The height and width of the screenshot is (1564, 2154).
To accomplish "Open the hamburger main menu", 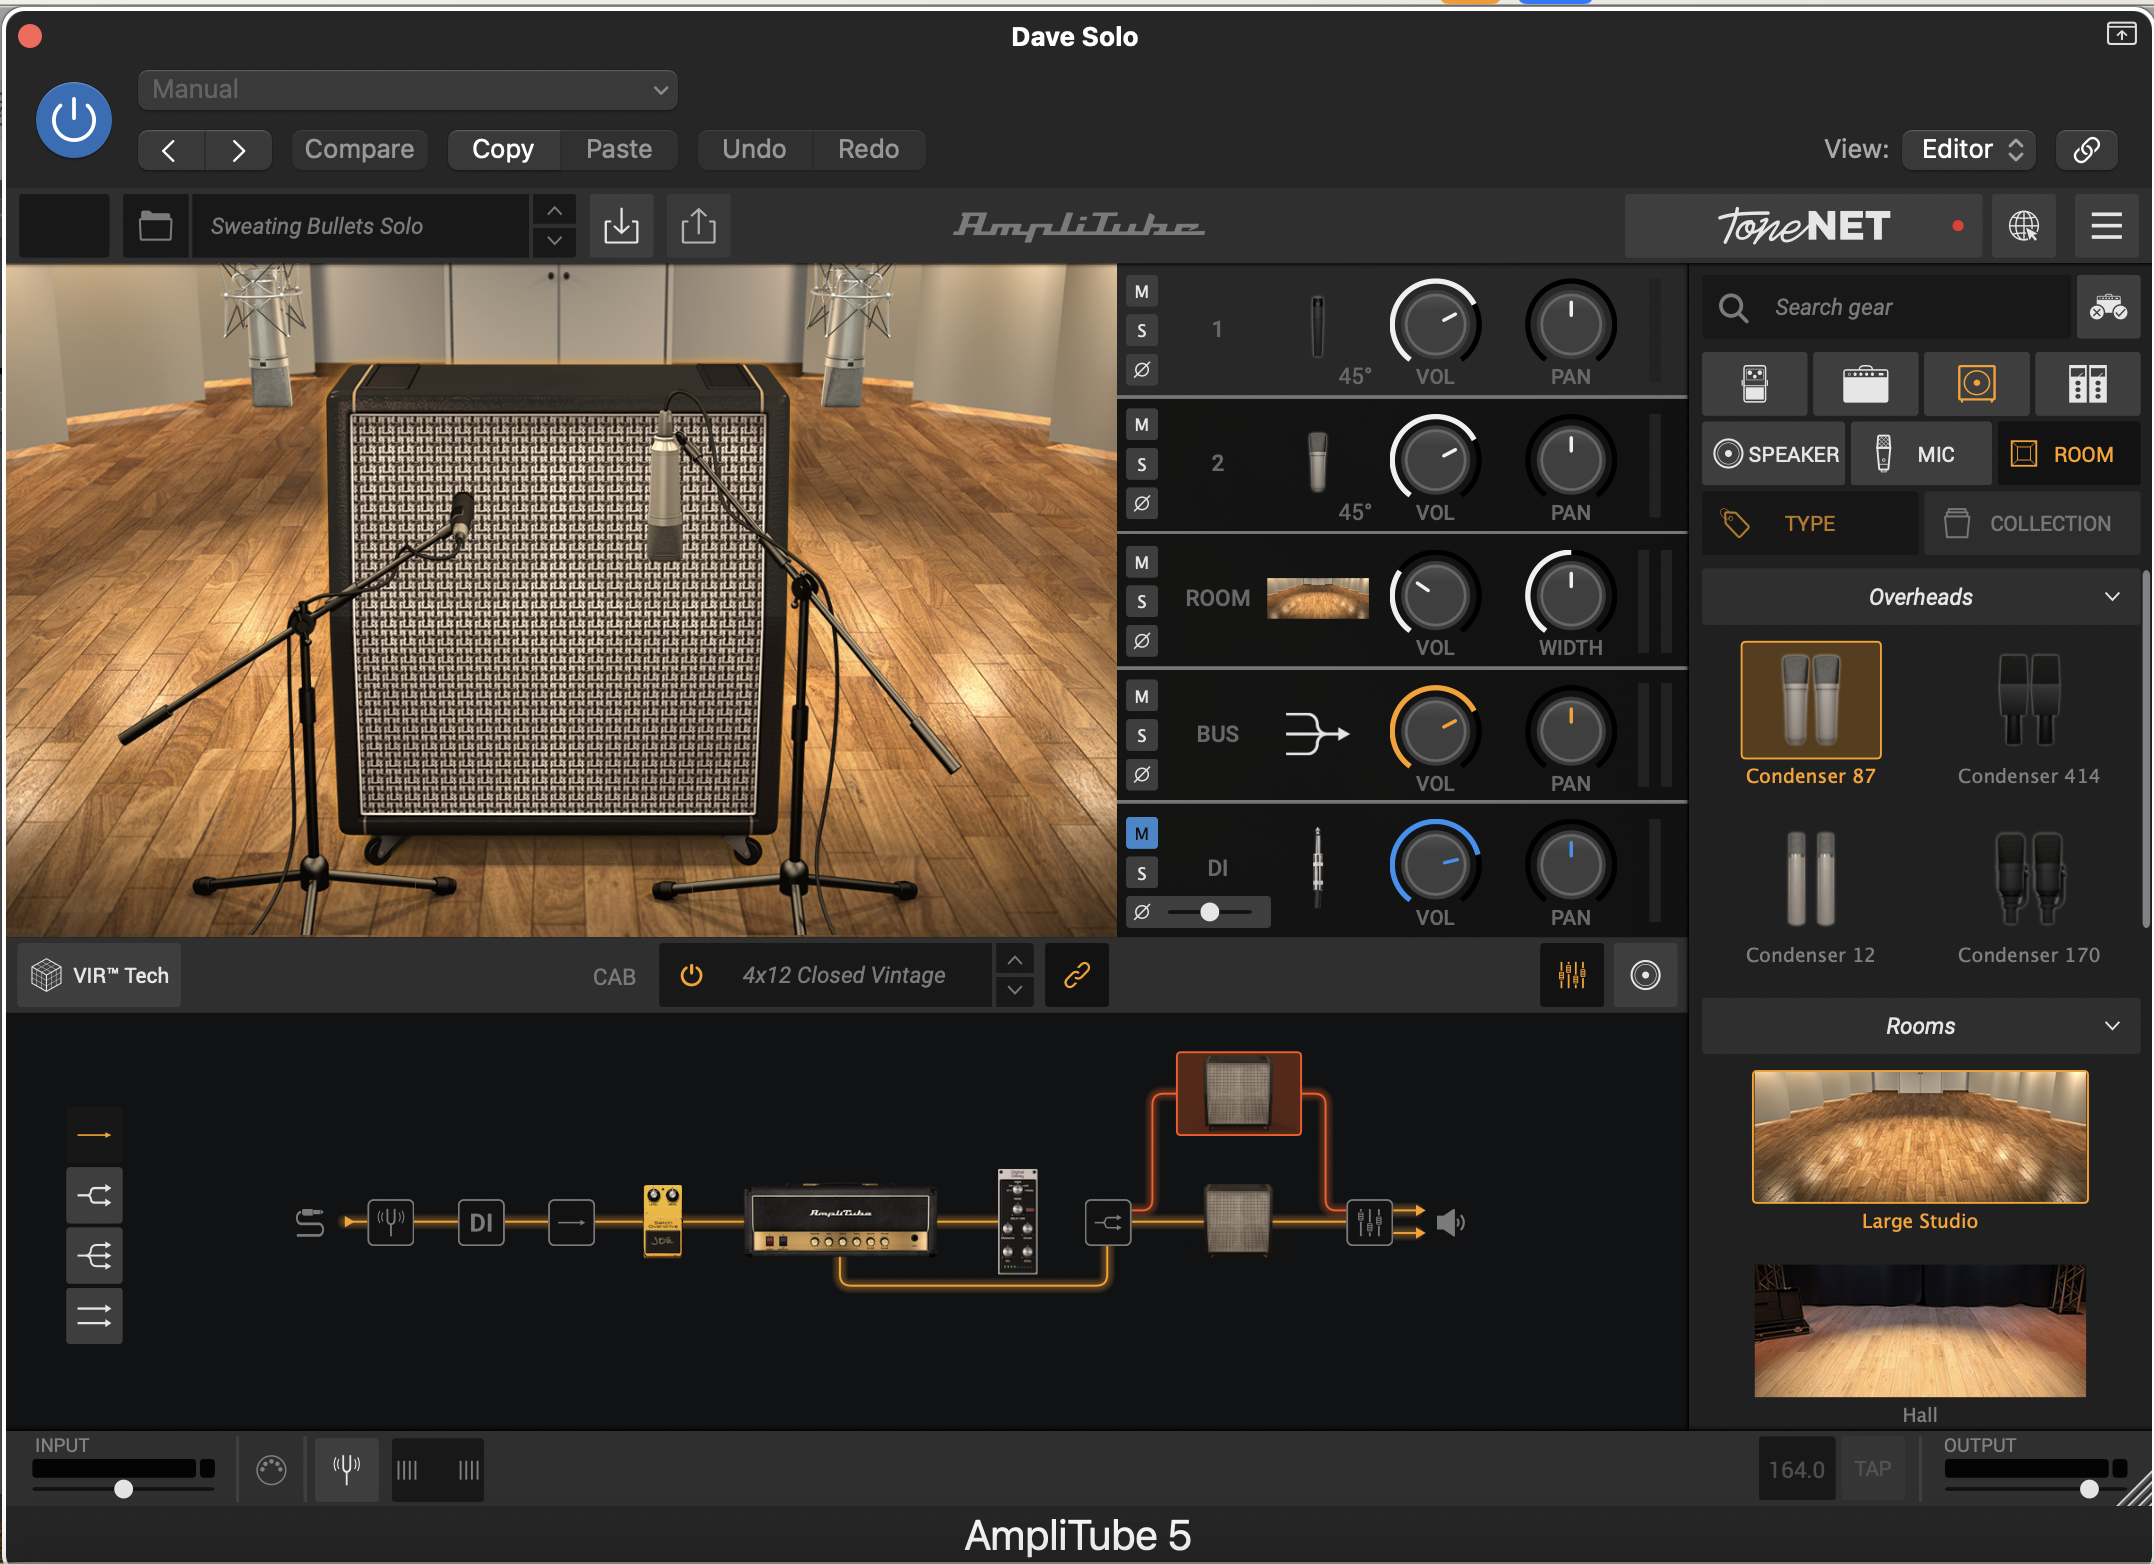I will point(2106,226).
